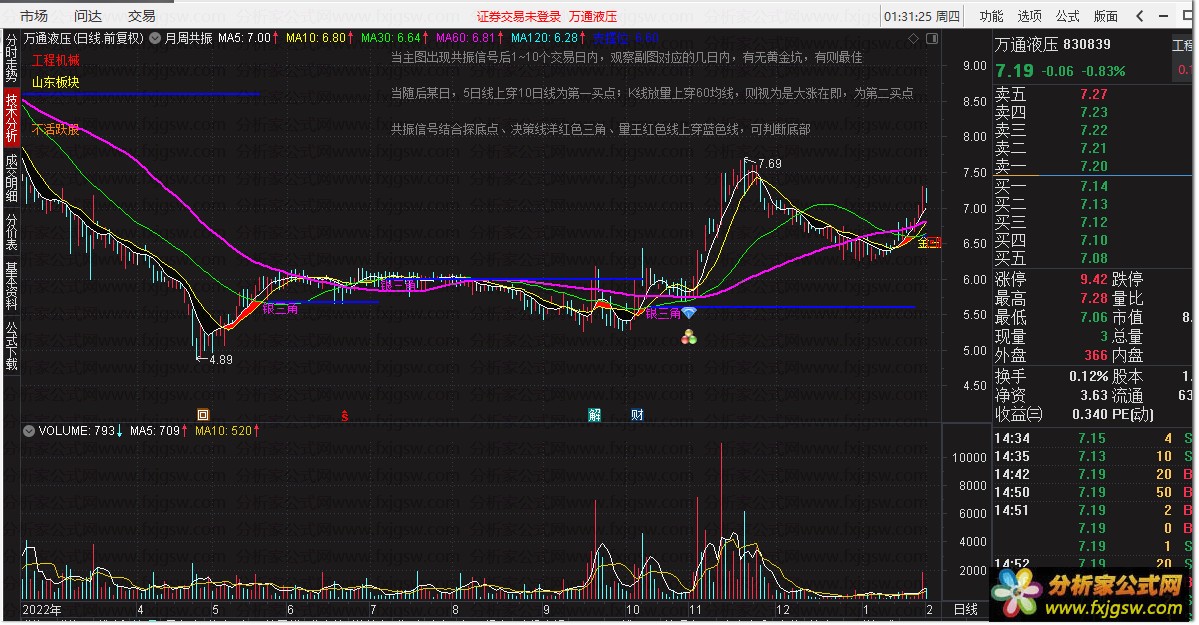Click the current price 7.19 in quote panel
The image size is (1199, 625).
click(x=1014, y=71)
